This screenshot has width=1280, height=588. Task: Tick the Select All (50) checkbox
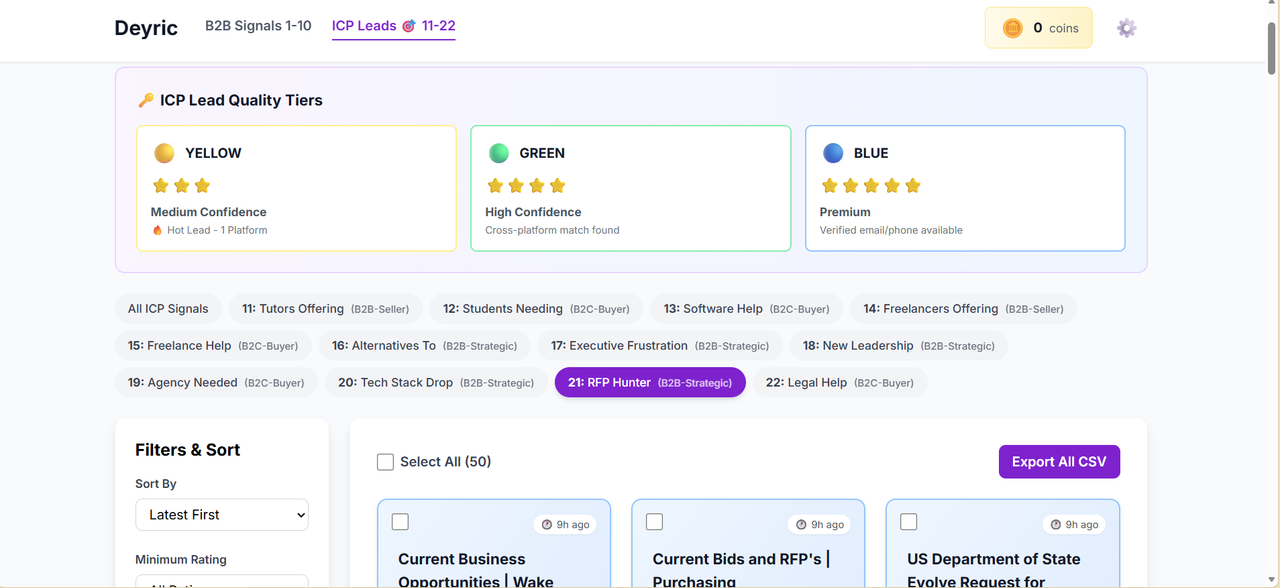click(385, 462)
